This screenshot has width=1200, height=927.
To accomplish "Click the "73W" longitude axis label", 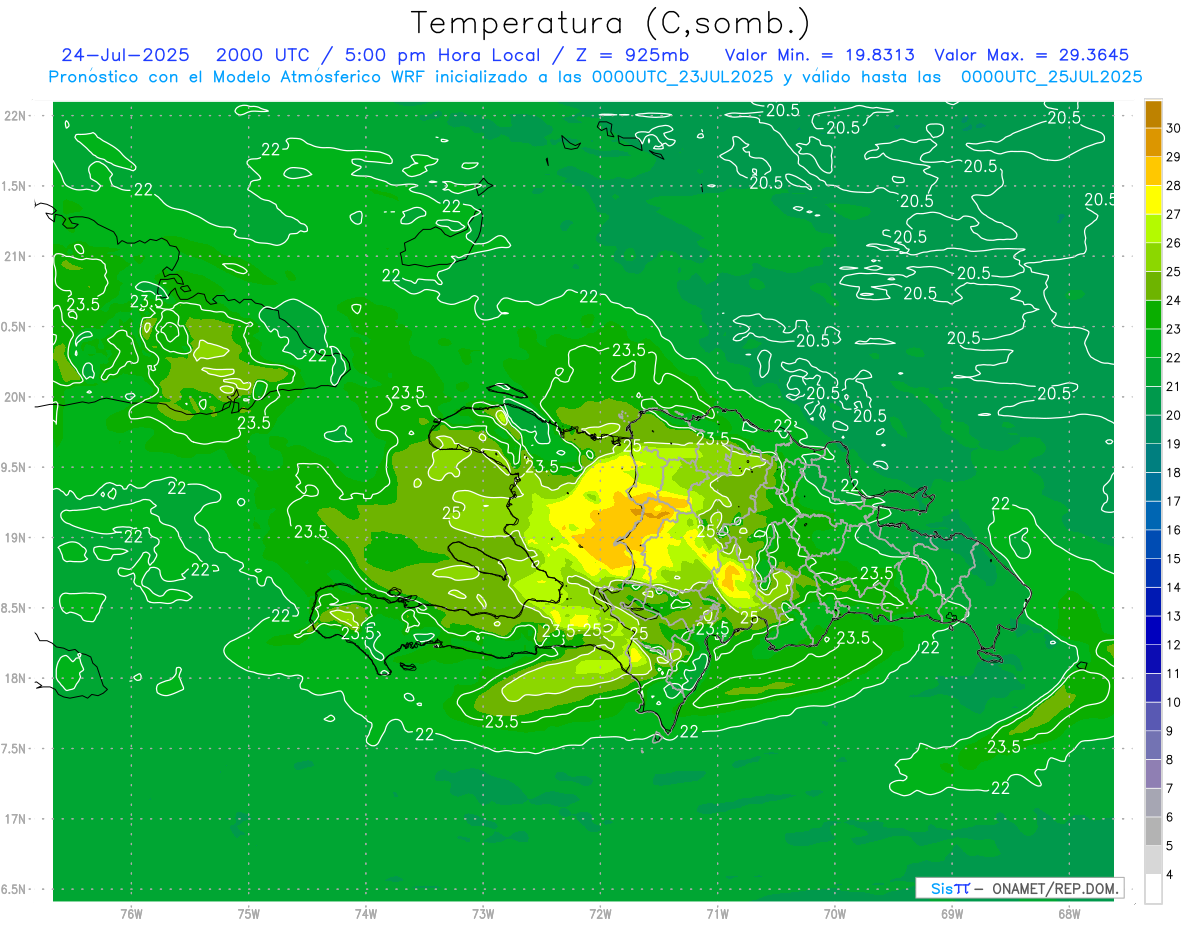I will [x=483, y=913].
